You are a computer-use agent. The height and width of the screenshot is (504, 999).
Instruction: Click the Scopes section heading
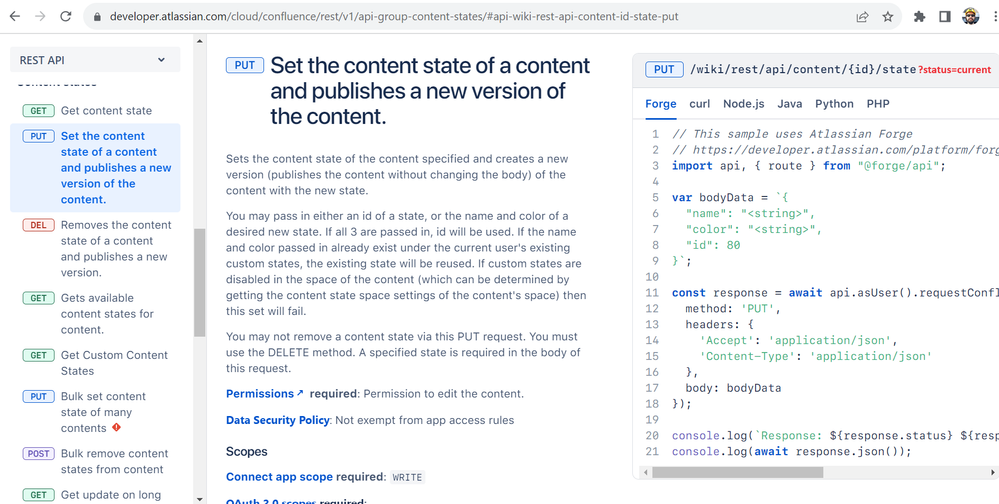(x=247, y=452)
